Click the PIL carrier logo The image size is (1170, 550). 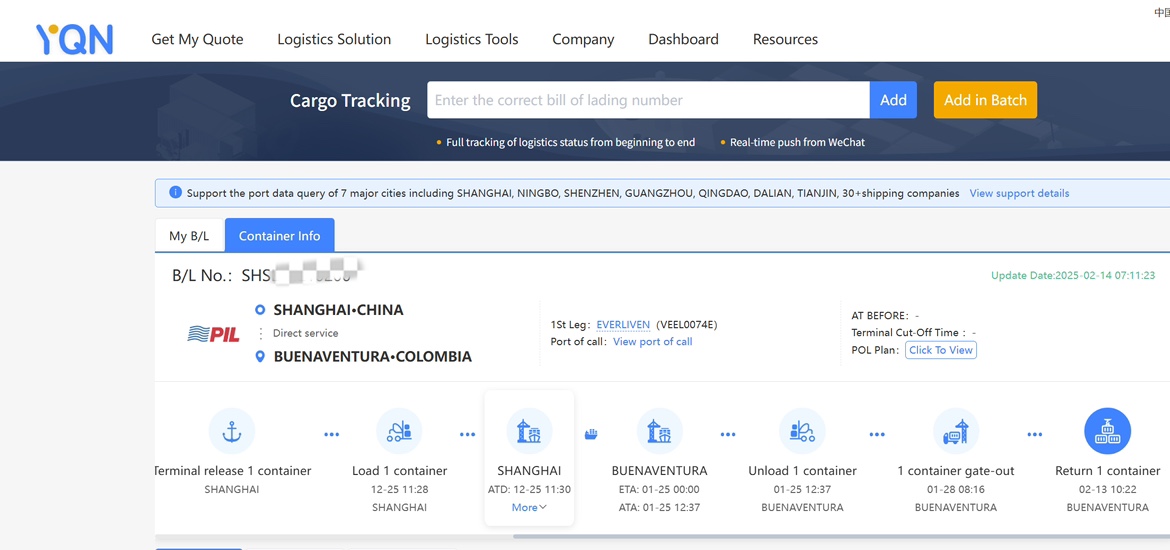213,334
